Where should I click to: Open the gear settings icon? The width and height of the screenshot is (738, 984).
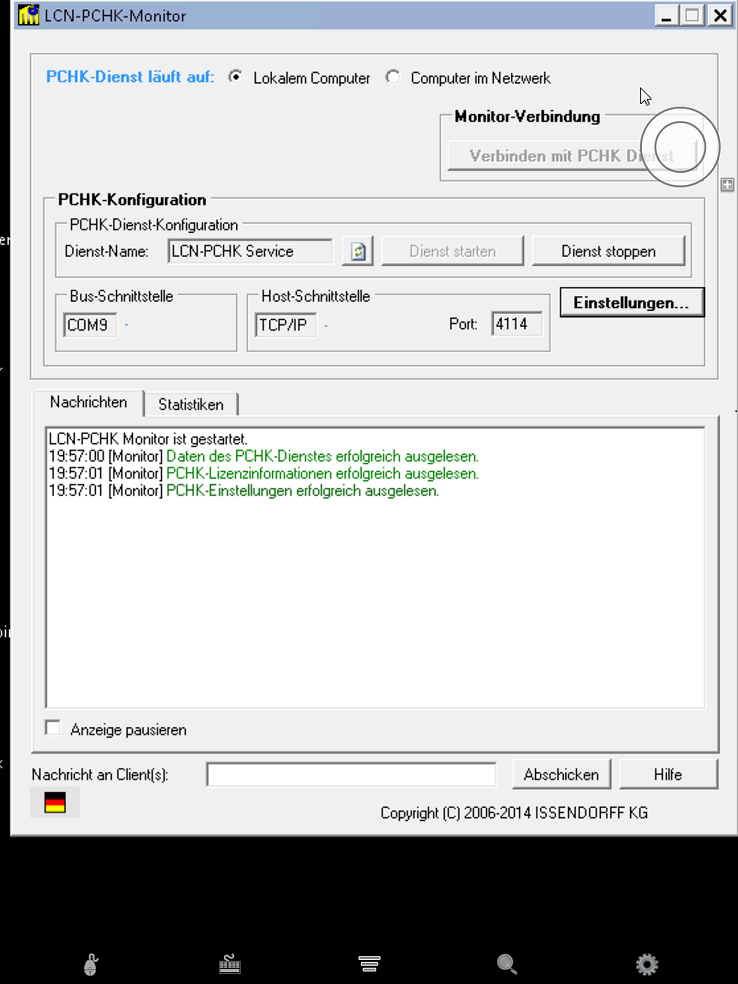(647, 964)
